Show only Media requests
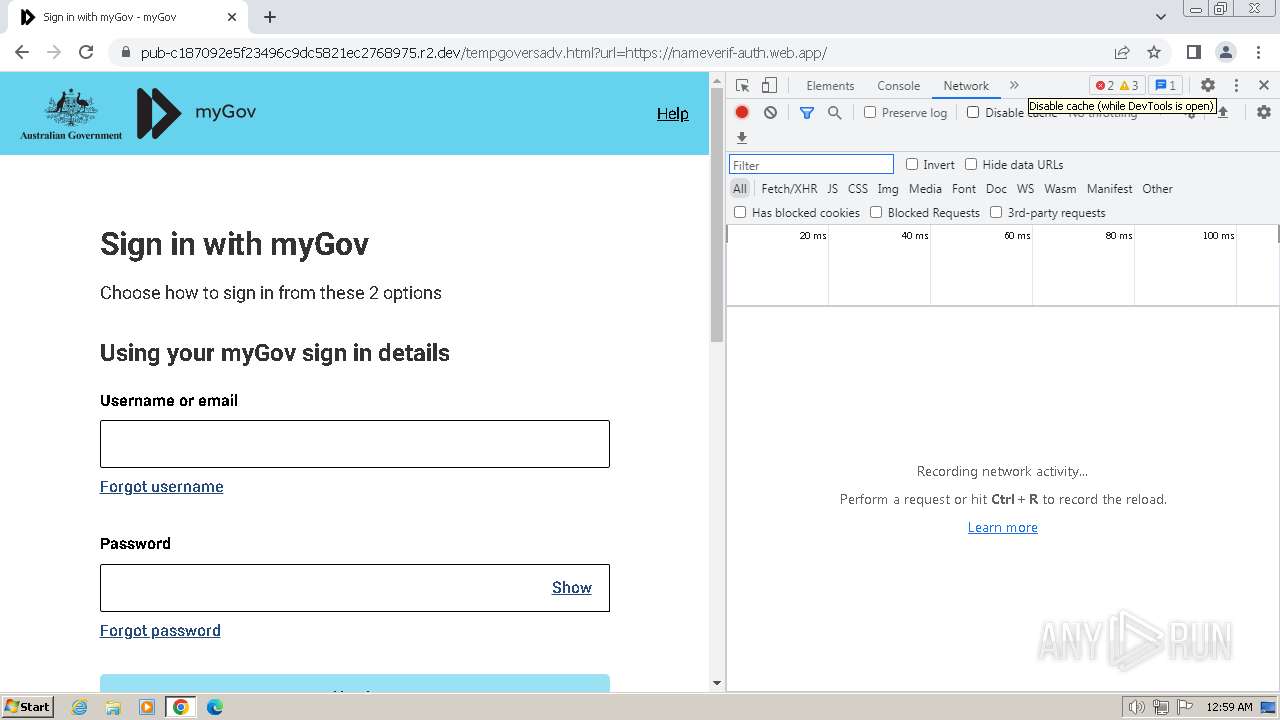 (x=925, y=189)
